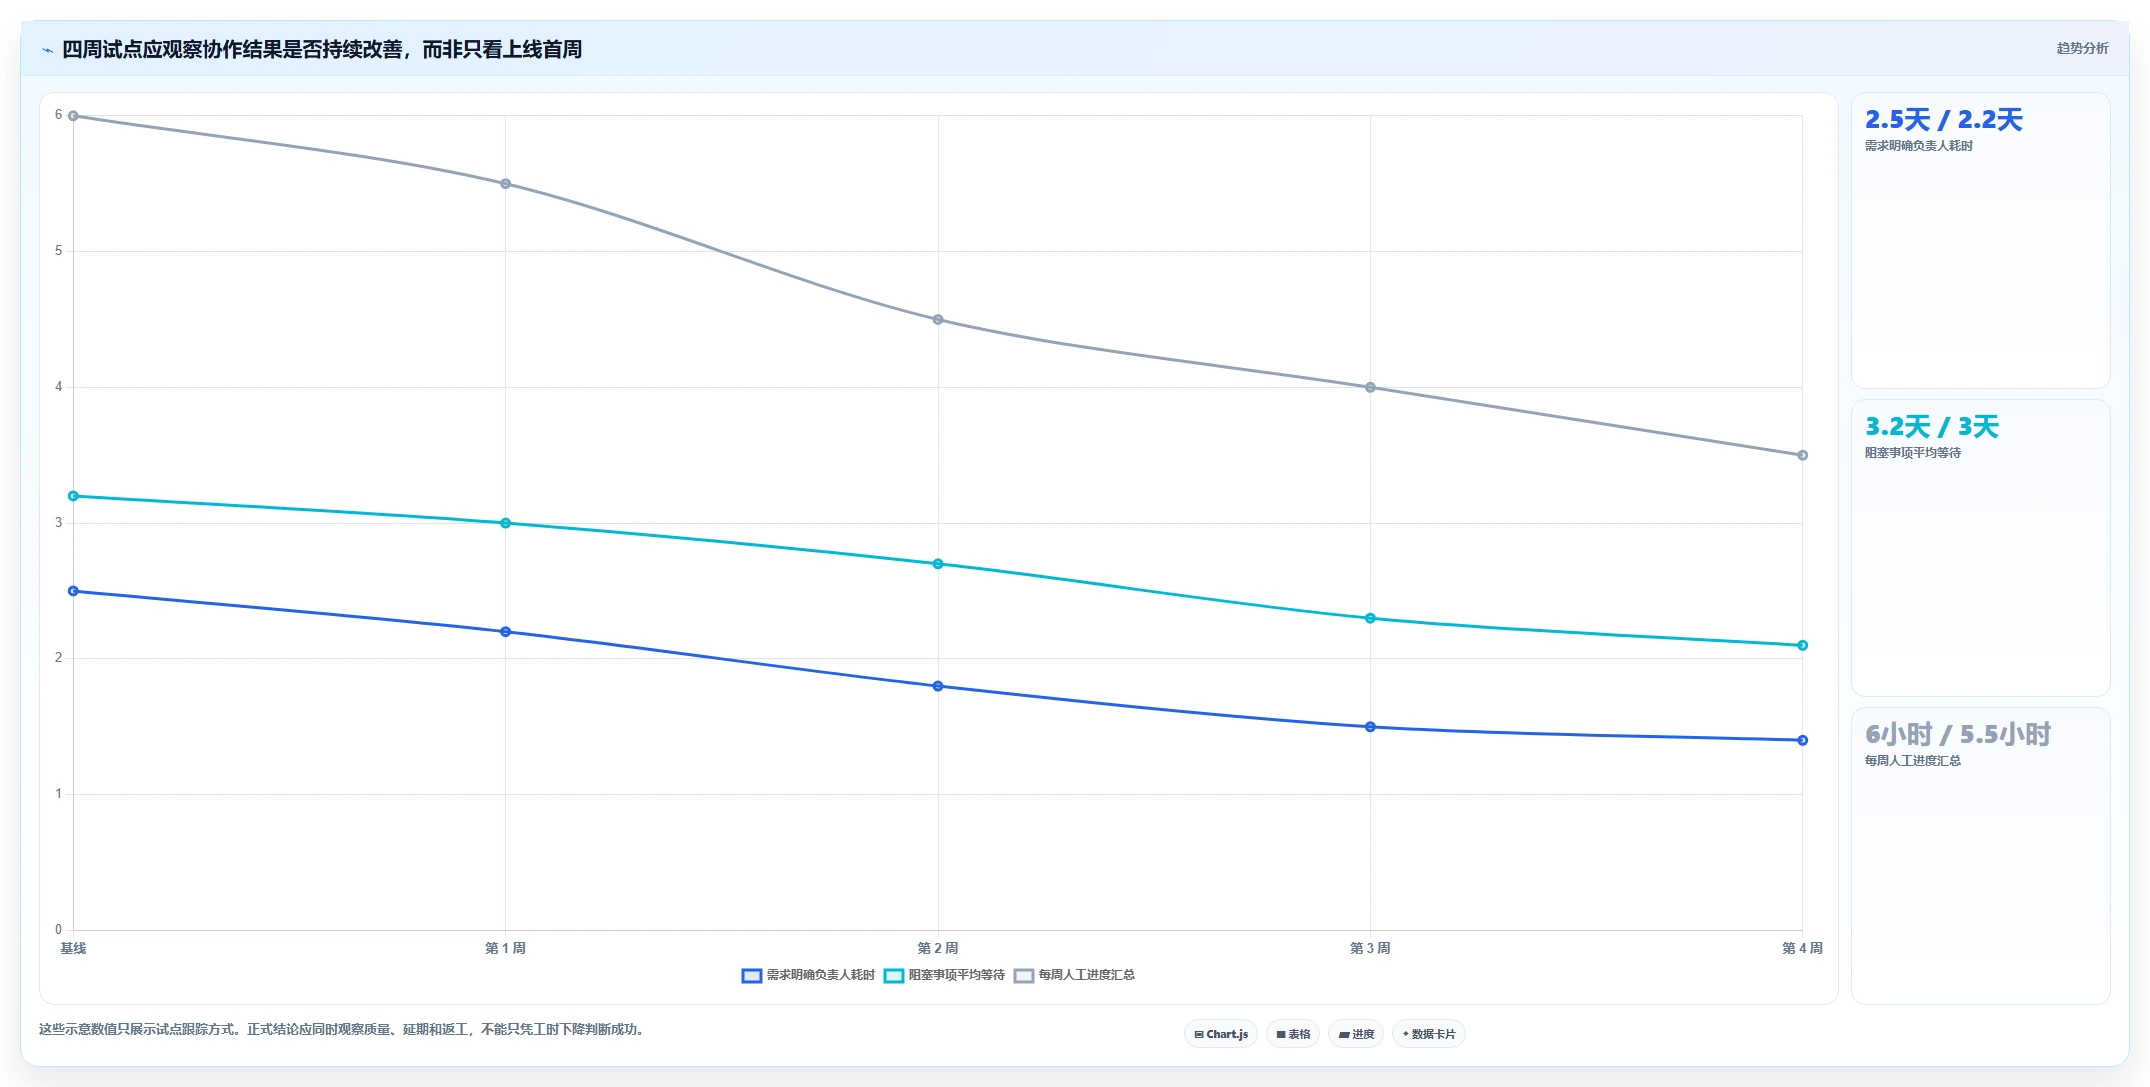Select blue line data point at 基线
This screenshot has width=2150, height=1087.
click(73, 591)
